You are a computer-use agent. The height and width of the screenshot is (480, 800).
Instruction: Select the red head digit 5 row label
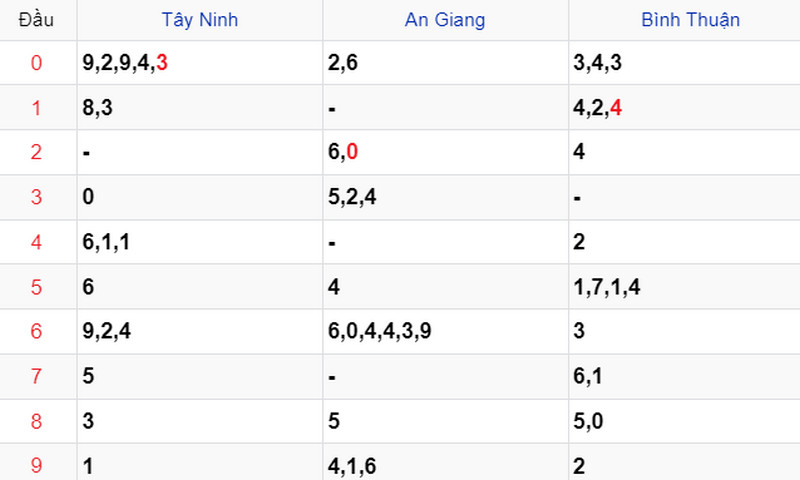pos(36,287)
